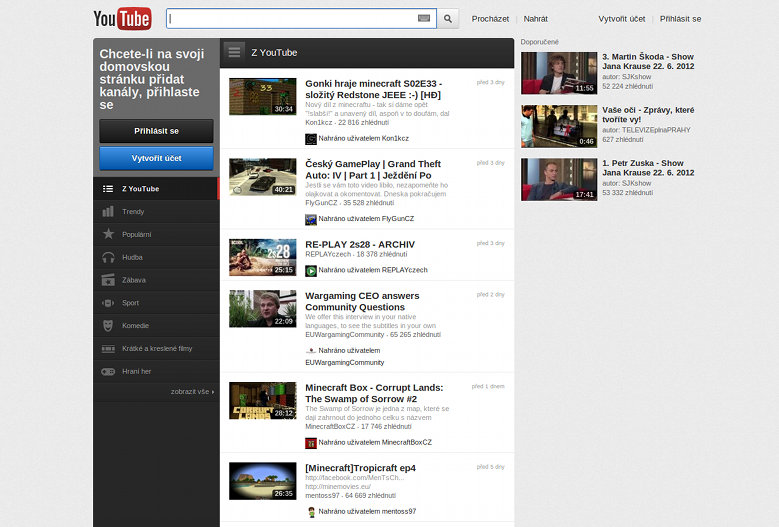The width and height of the screenshot is (779, 527).
Task: Click title Wargaming CEO answers Community Questions
Action: click(362, 301)
